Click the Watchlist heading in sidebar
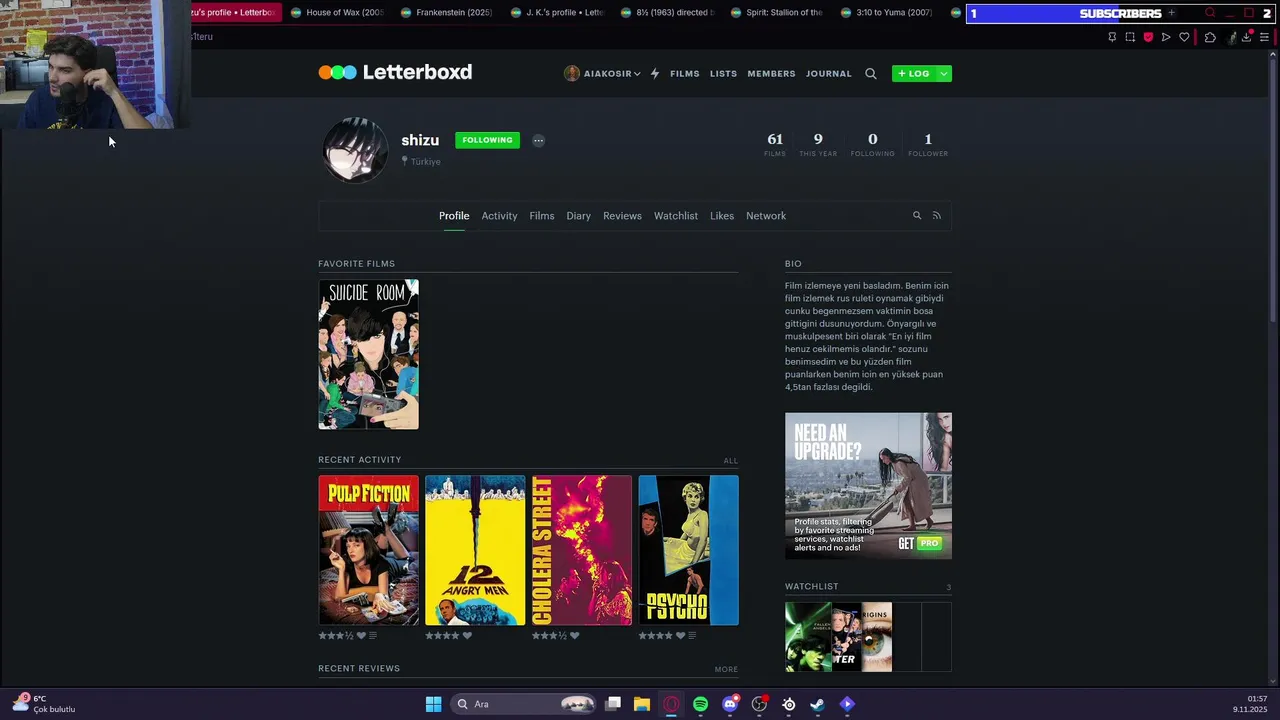The width and height of the screenshot is (1280, 720). [812, 587]
